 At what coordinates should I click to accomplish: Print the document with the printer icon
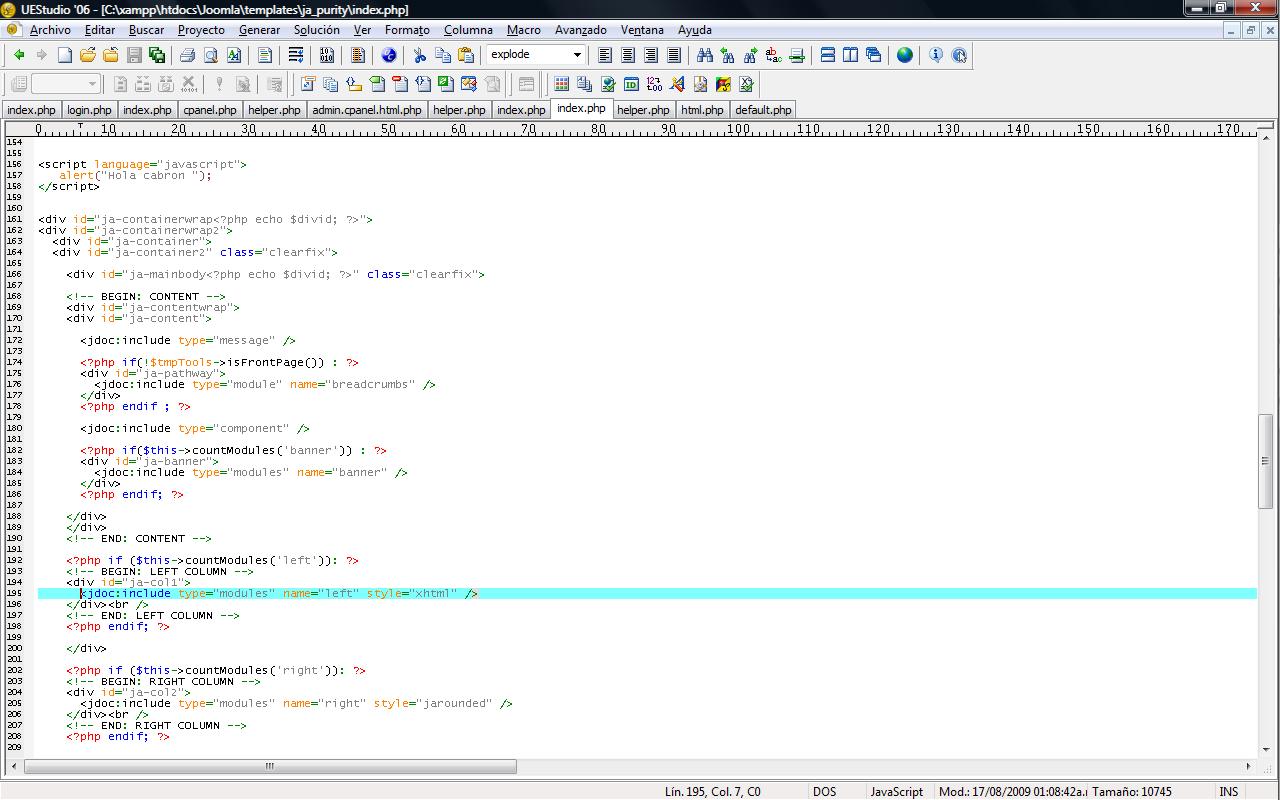187,55
